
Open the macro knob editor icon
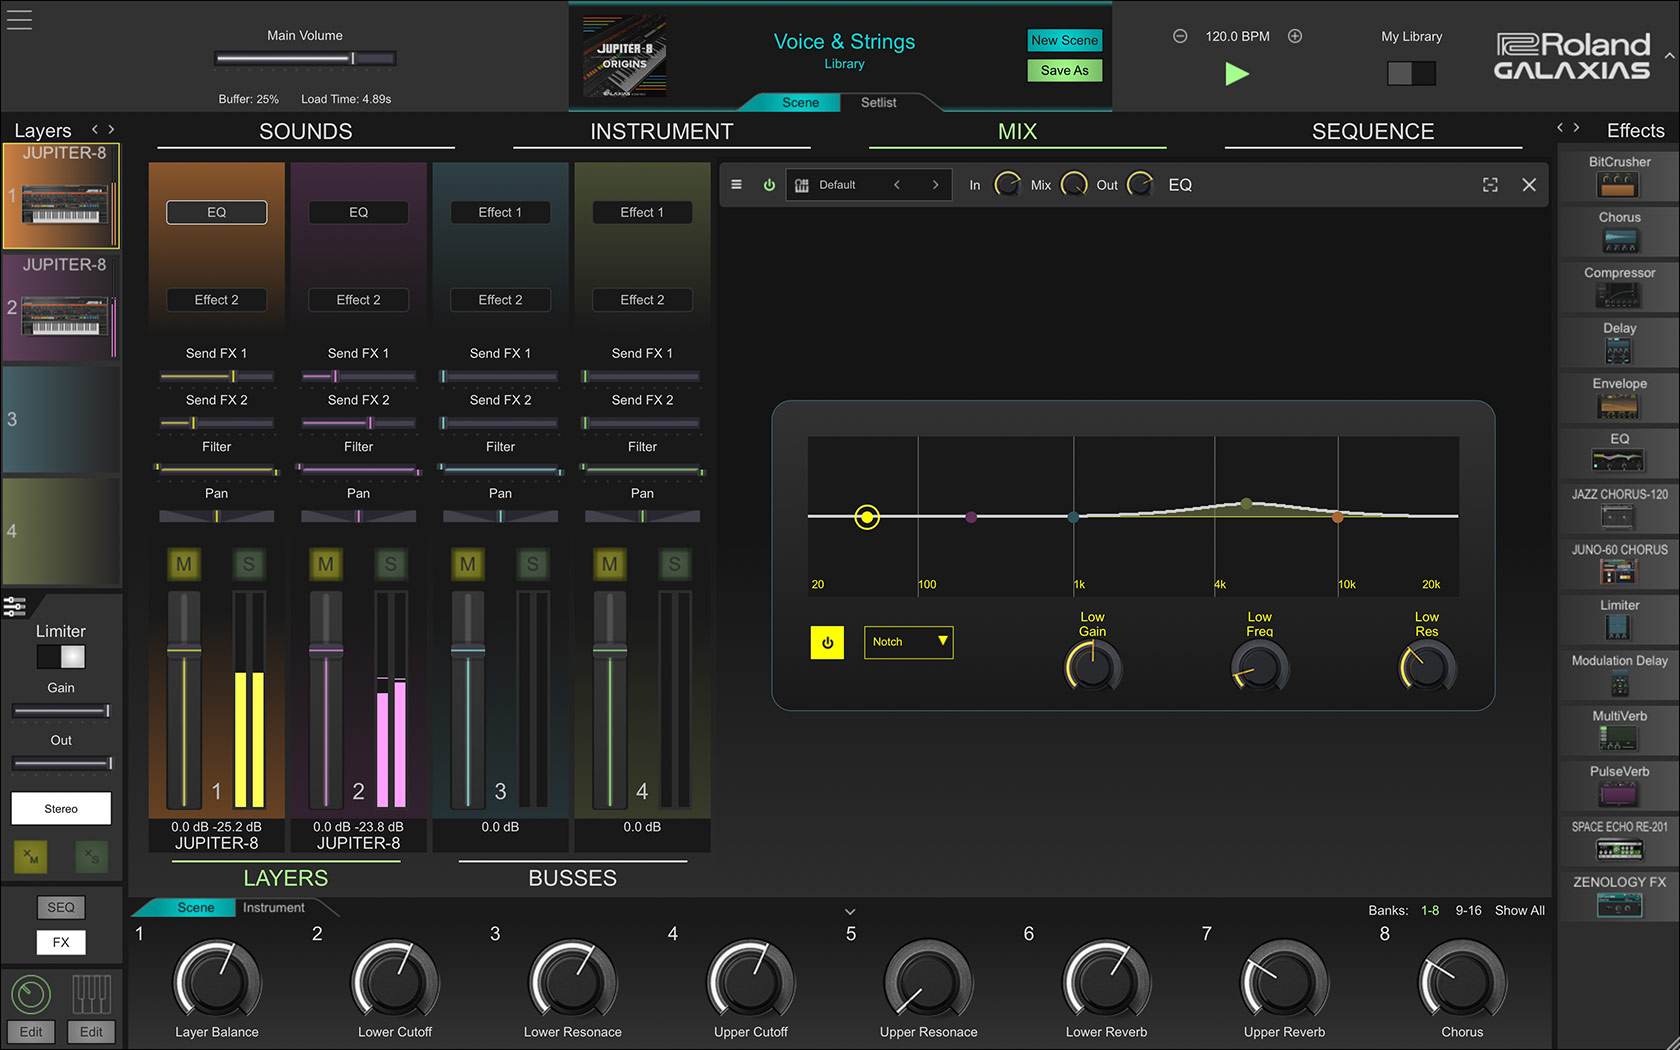[x=31, y=994]
